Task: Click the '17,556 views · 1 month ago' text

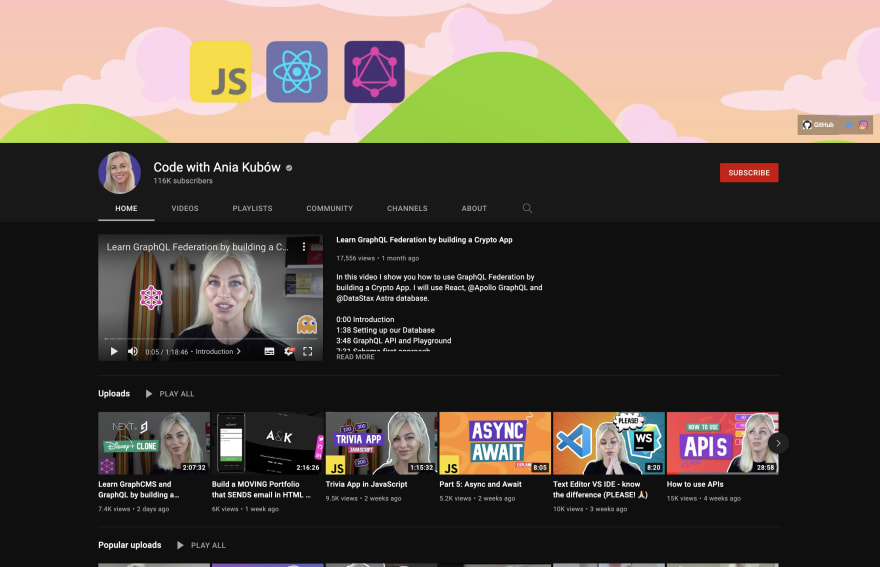Action: click(378, 258)
